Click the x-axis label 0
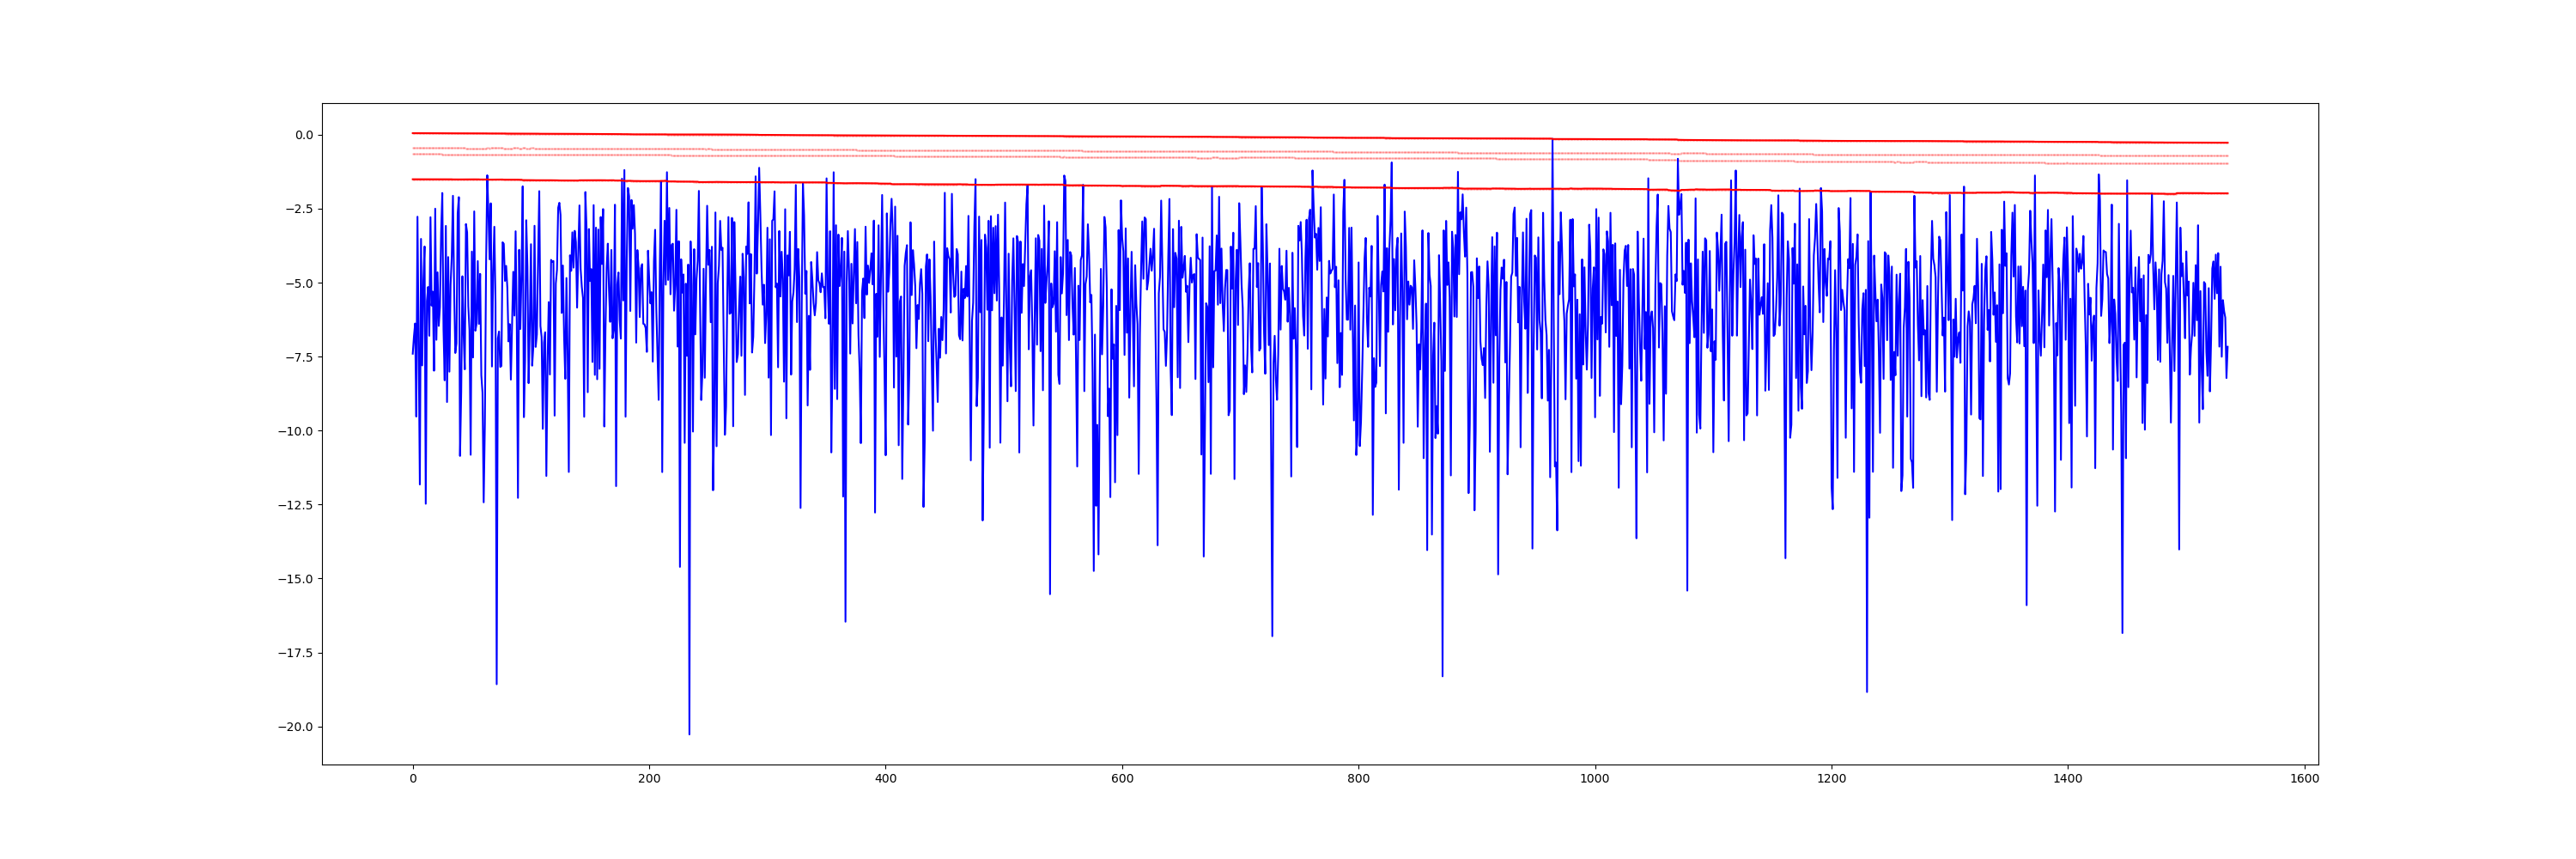This screenshot has height=859, width=2576. [413, 779]
